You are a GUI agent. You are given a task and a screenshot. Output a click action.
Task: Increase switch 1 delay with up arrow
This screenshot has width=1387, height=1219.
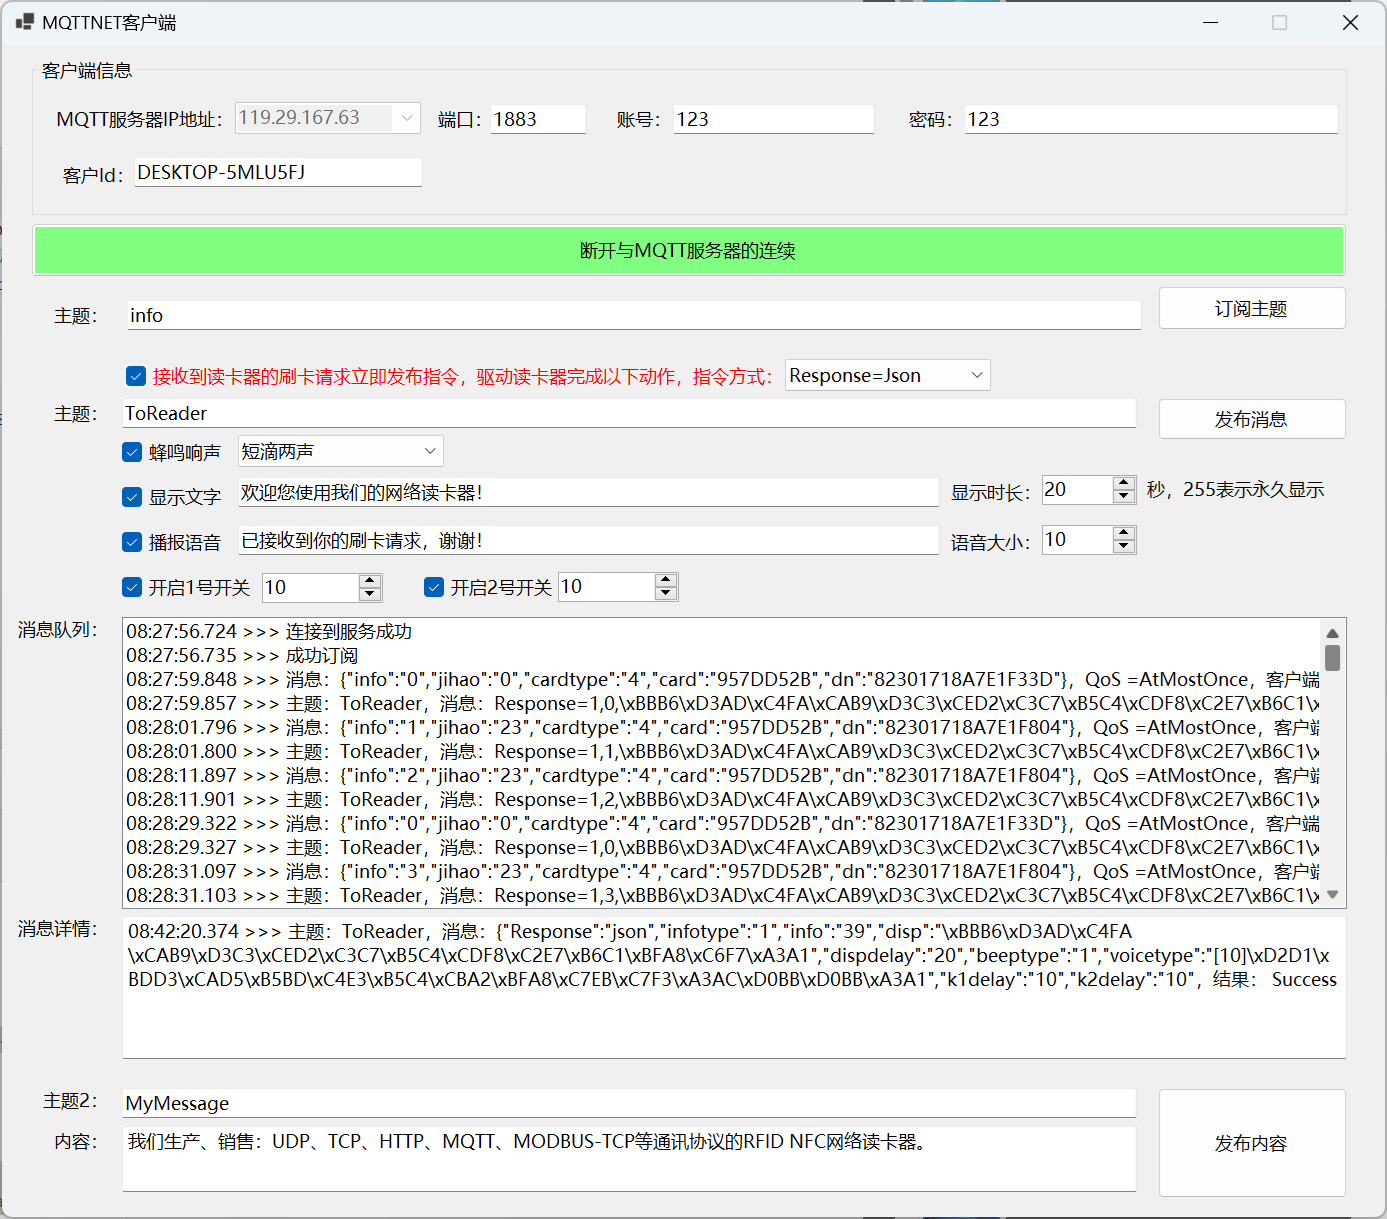[x=370, y=581]
